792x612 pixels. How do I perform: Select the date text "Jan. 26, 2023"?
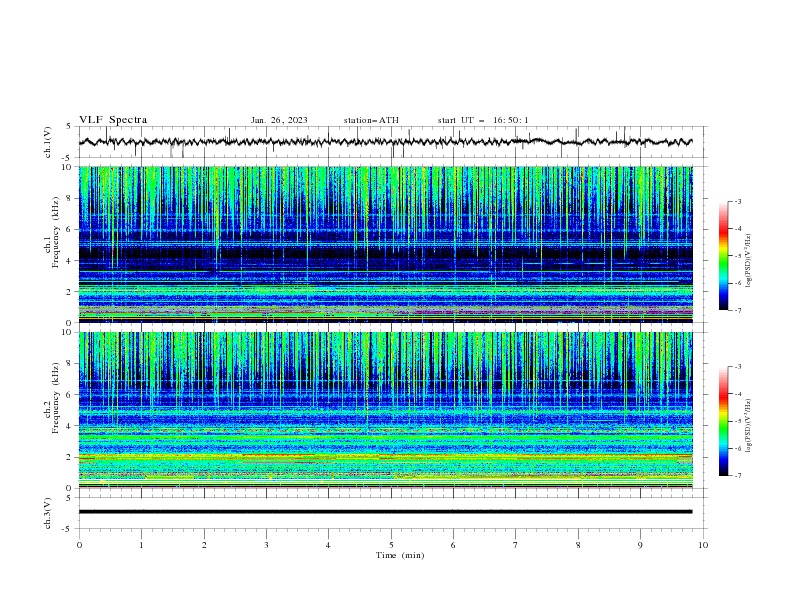tap(279, 120)
